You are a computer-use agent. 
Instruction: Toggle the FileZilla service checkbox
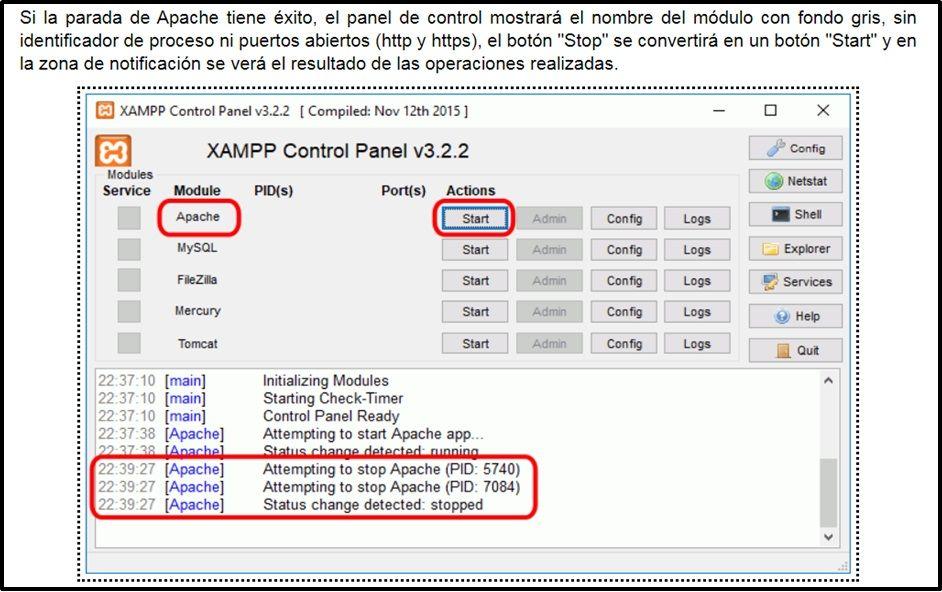click(x=129, y=281)
